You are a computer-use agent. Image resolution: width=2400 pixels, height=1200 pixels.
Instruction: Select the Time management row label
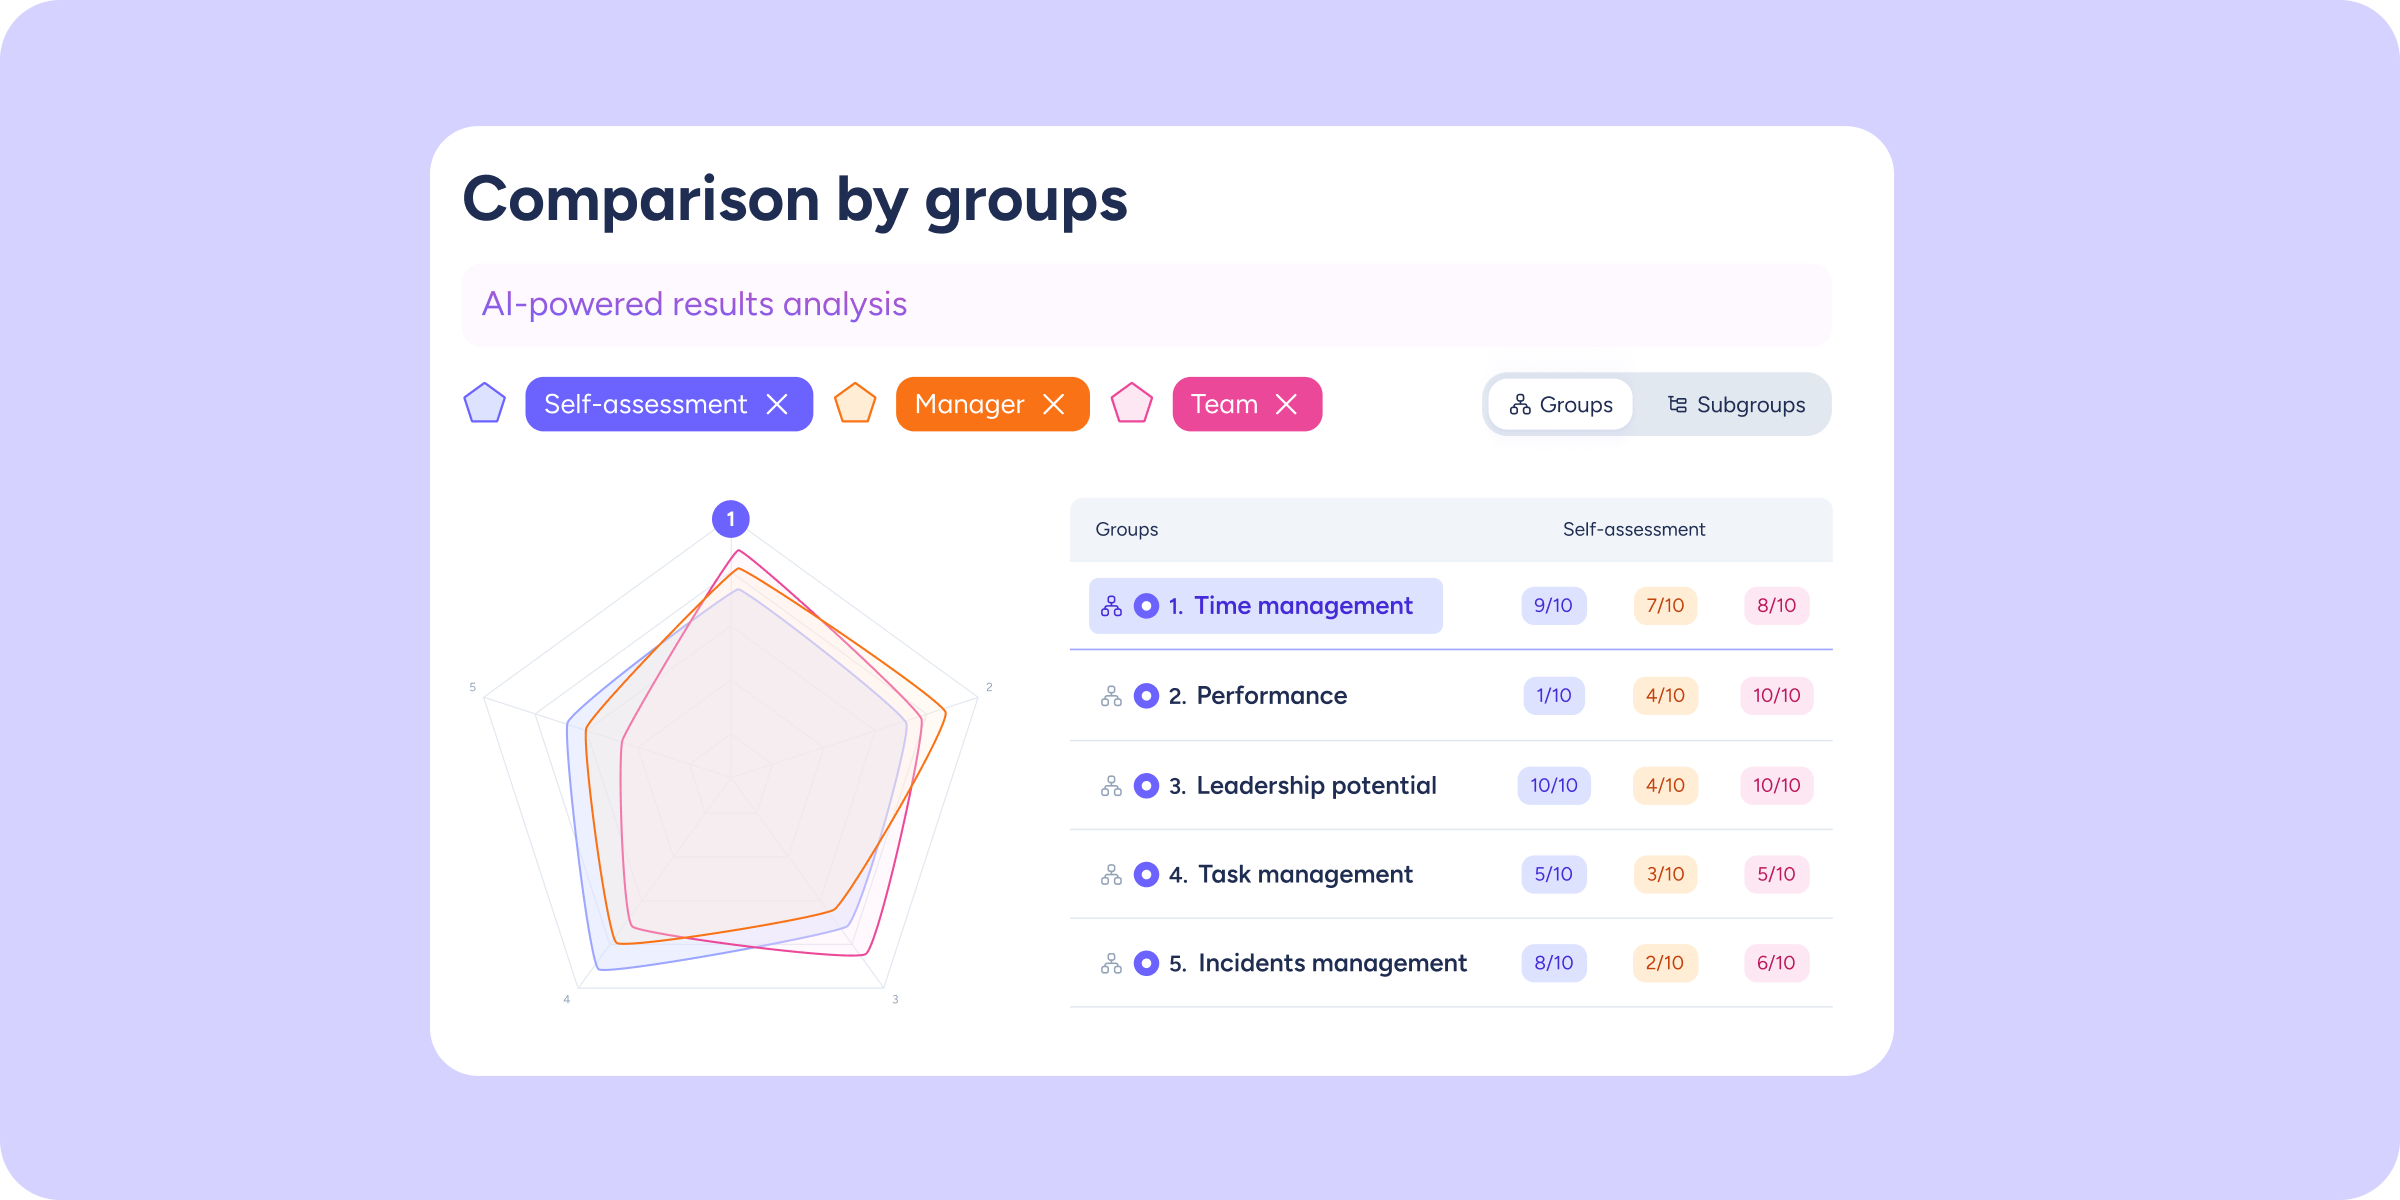[1303, 606]
